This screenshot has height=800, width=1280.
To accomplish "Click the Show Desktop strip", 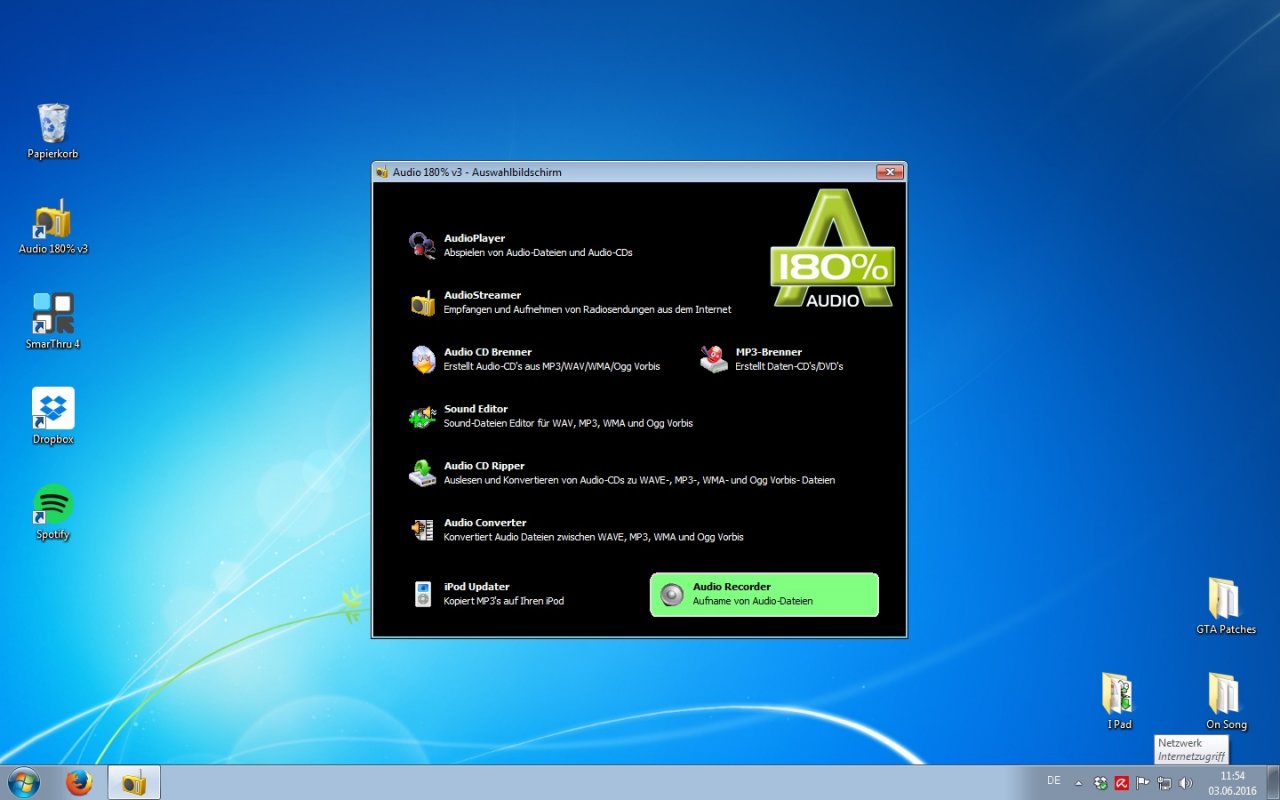I will click(1273, 783).
